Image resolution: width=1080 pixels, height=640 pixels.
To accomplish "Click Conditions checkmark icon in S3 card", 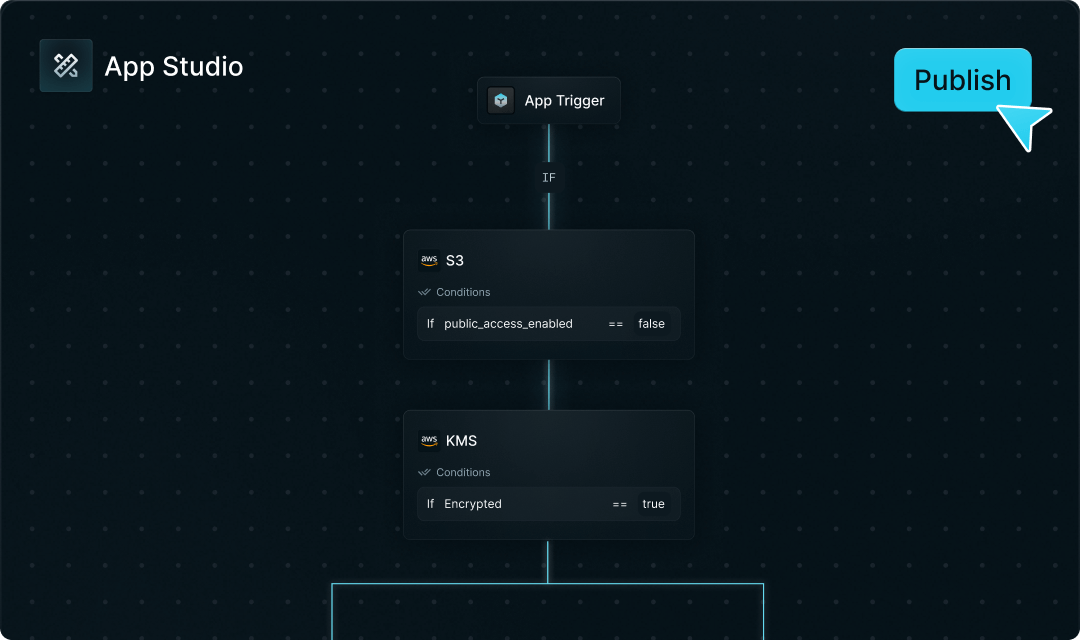I will 424,292.
